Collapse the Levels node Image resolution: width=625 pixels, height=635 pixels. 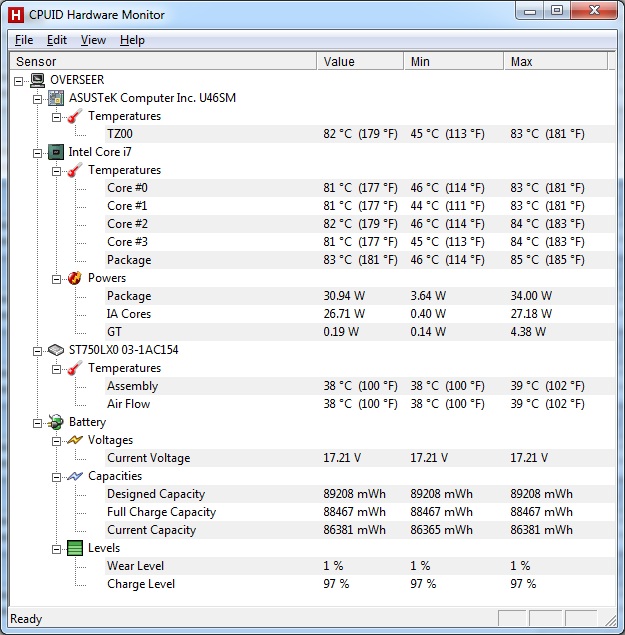click(56, 550)
